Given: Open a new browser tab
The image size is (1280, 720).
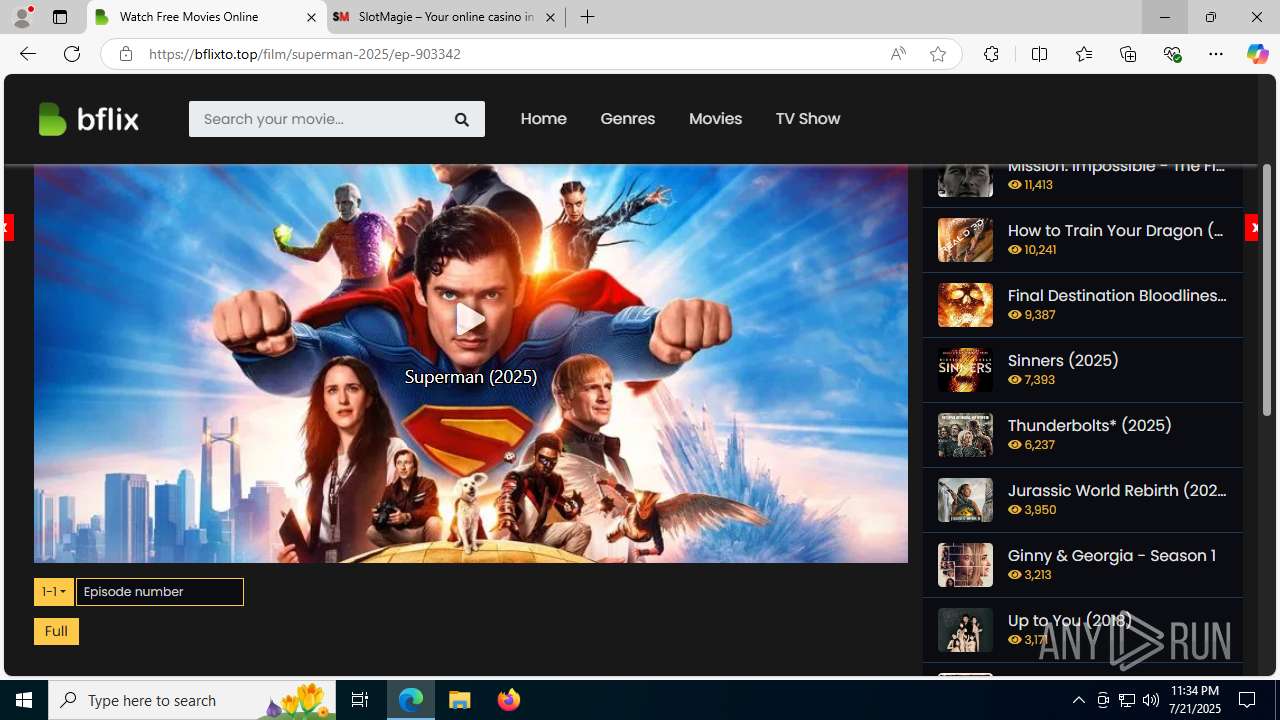Looking at the screenshot, I should (588, 17).
